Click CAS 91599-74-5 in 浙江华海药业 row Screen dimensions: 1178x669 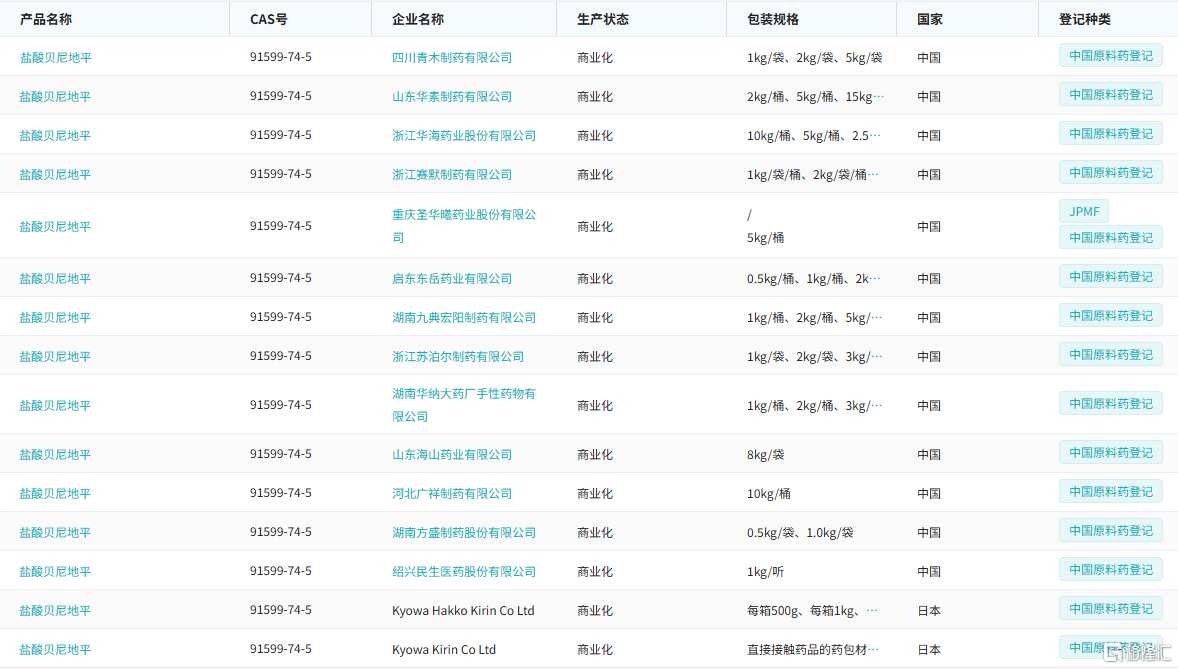tap(281, 135)
